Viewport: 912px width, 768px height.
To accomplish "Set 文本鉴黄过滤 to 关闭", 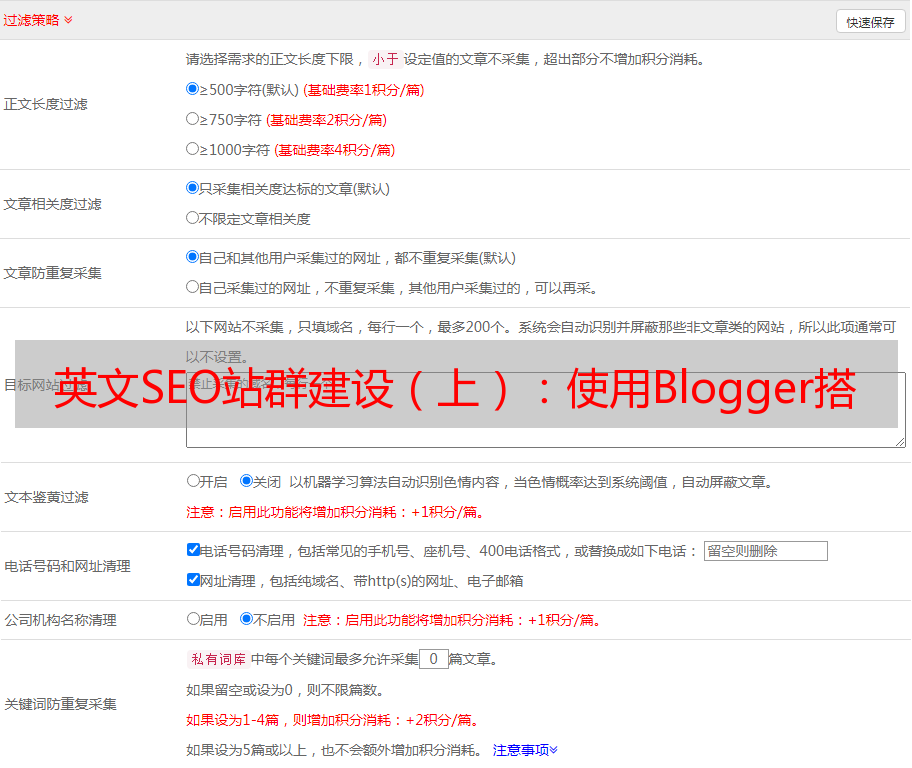I will point(246,481).
